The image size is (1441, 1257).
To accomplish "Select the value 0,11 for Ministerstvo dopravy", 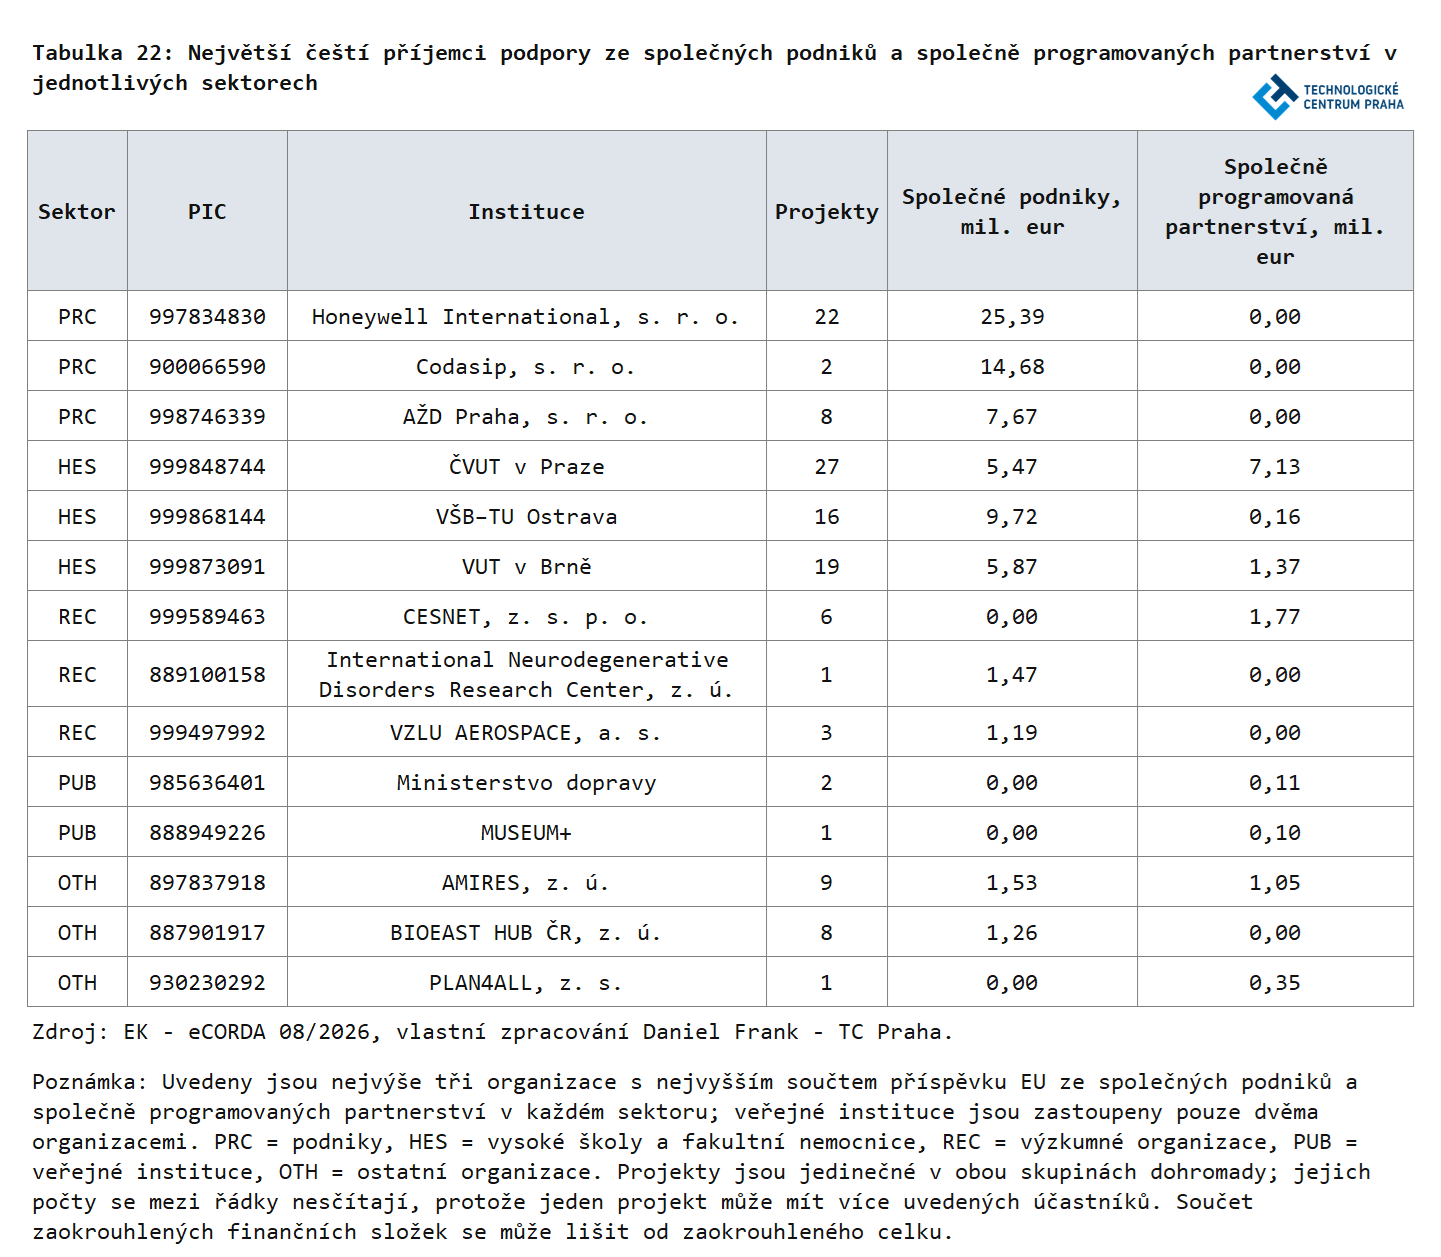I will click(x=1275, y=783).
